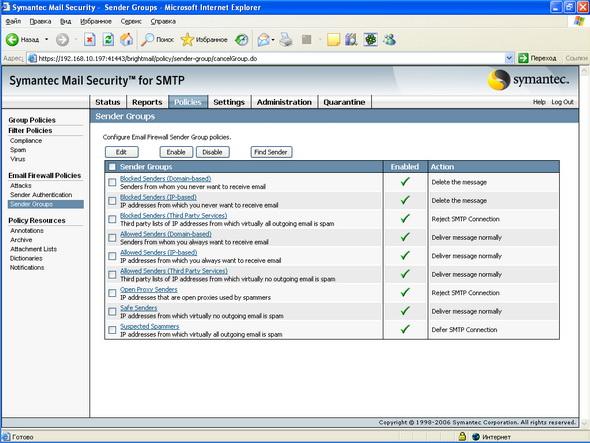Open Search (Поиск) magnifier icon
The height and width of the screenshot is (443, 590).
[147, 40]
